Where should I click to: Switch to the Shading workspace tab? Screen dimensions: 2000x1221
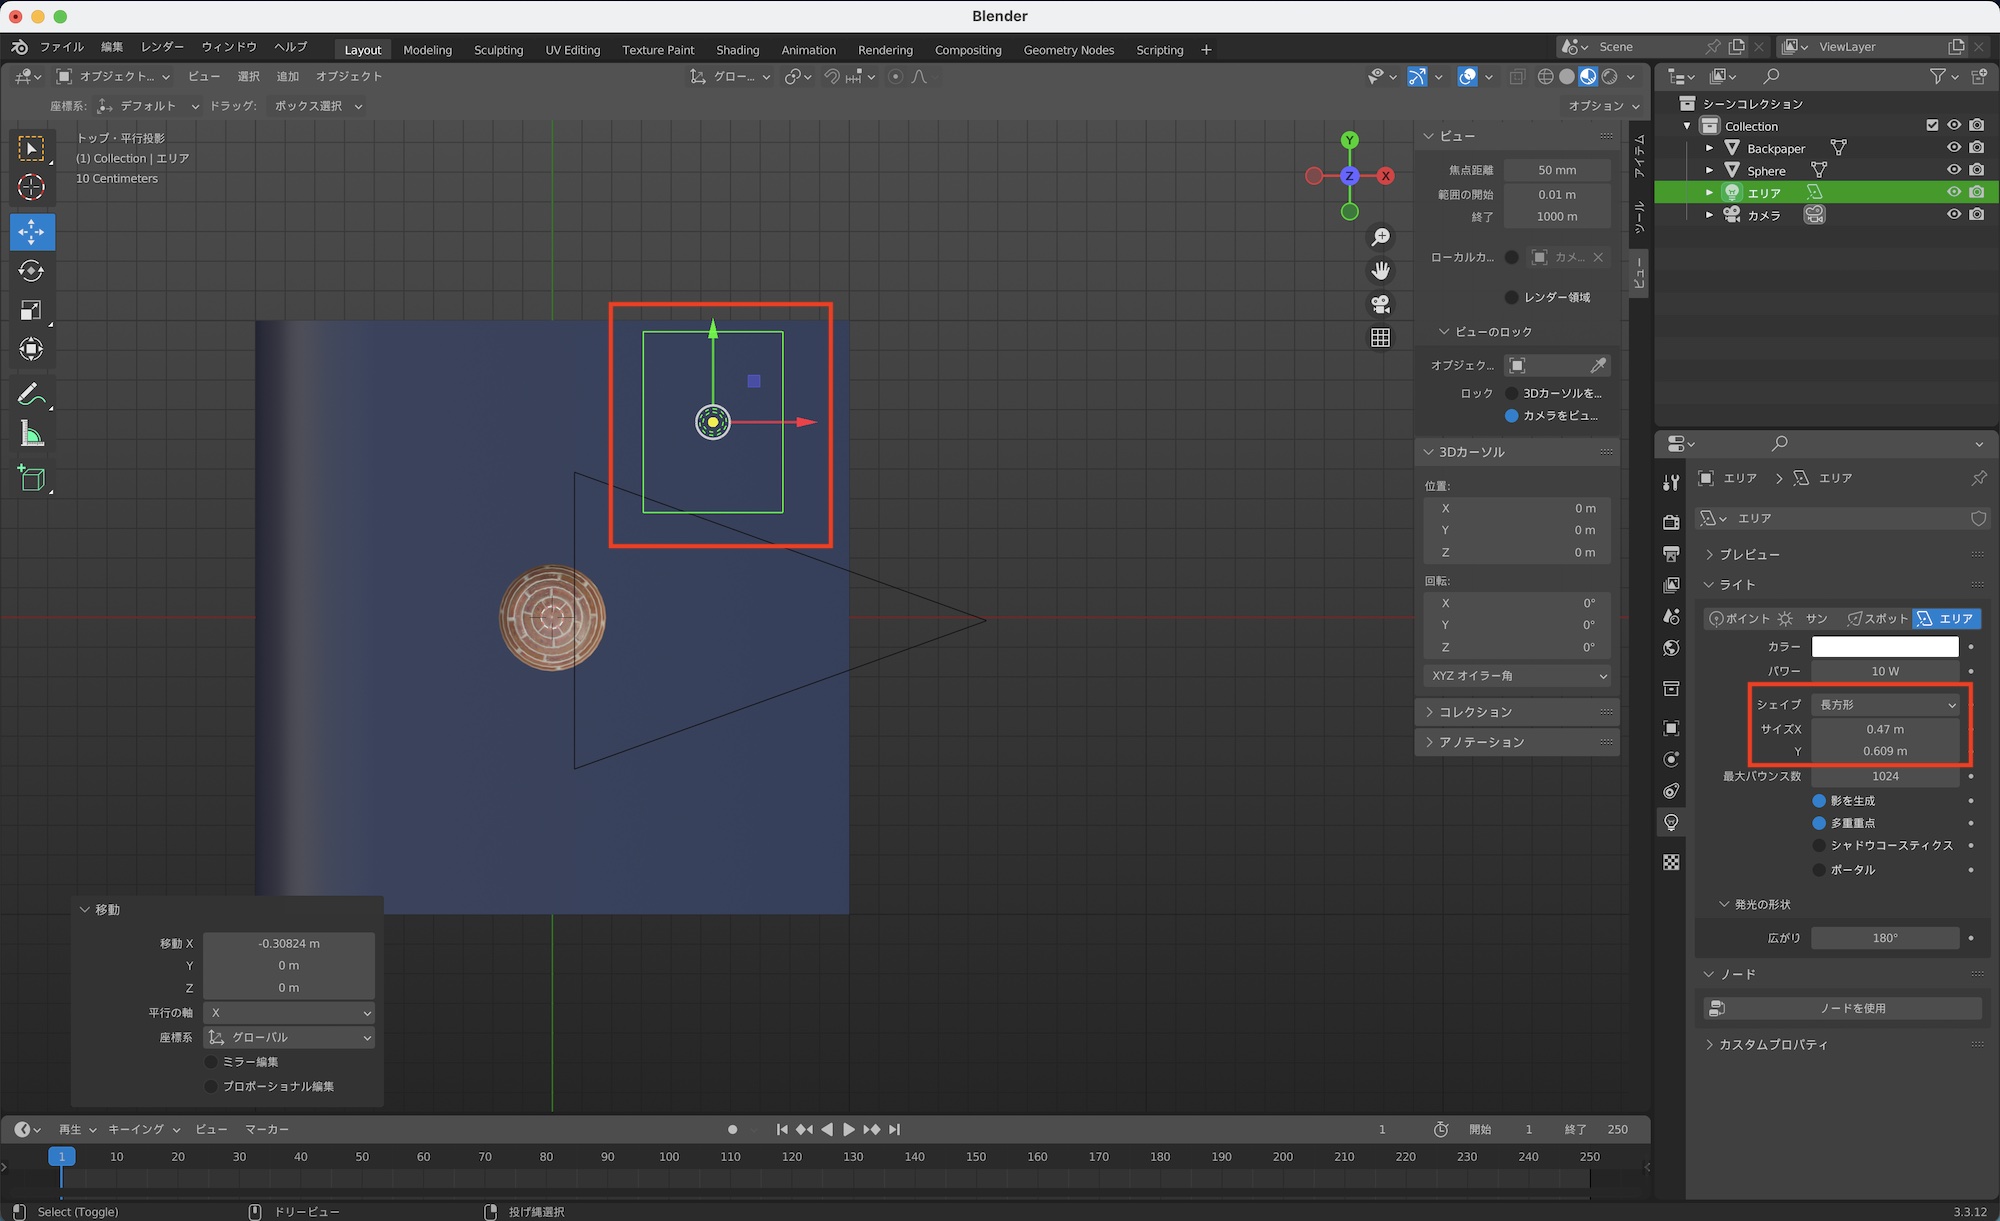737,50
